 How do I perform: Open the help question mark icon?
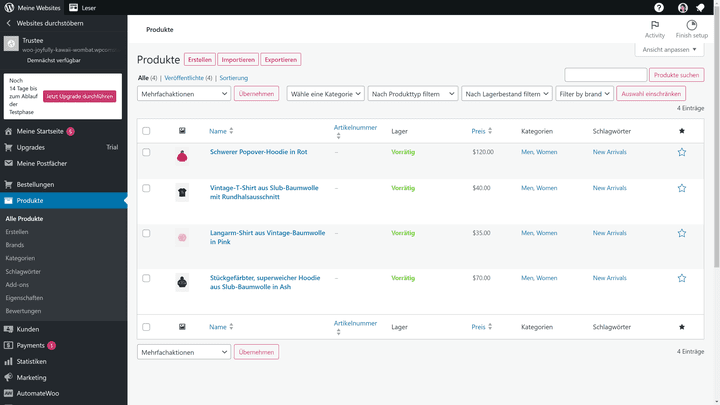659,7
